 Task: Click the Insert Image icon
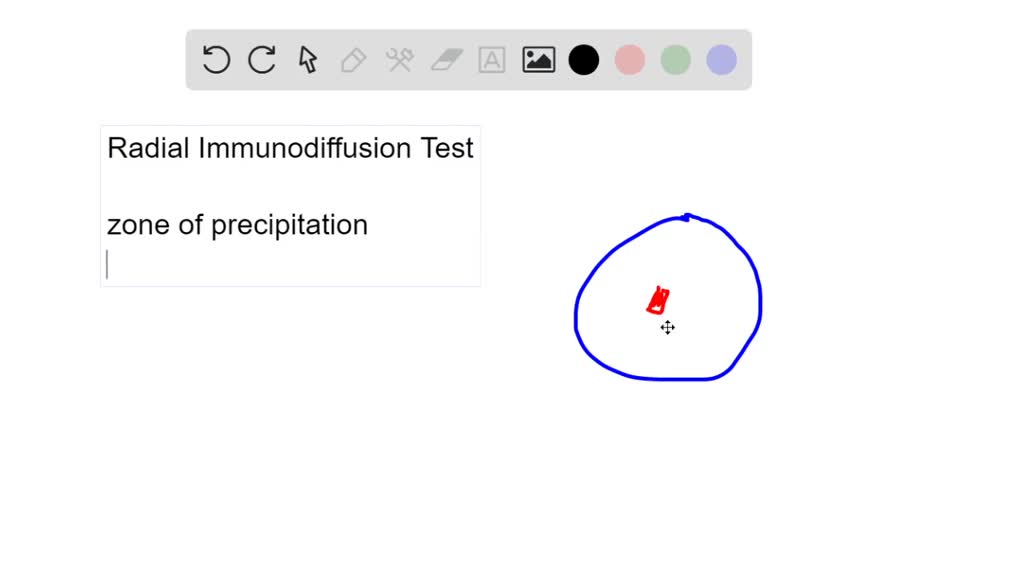[538, 60]
